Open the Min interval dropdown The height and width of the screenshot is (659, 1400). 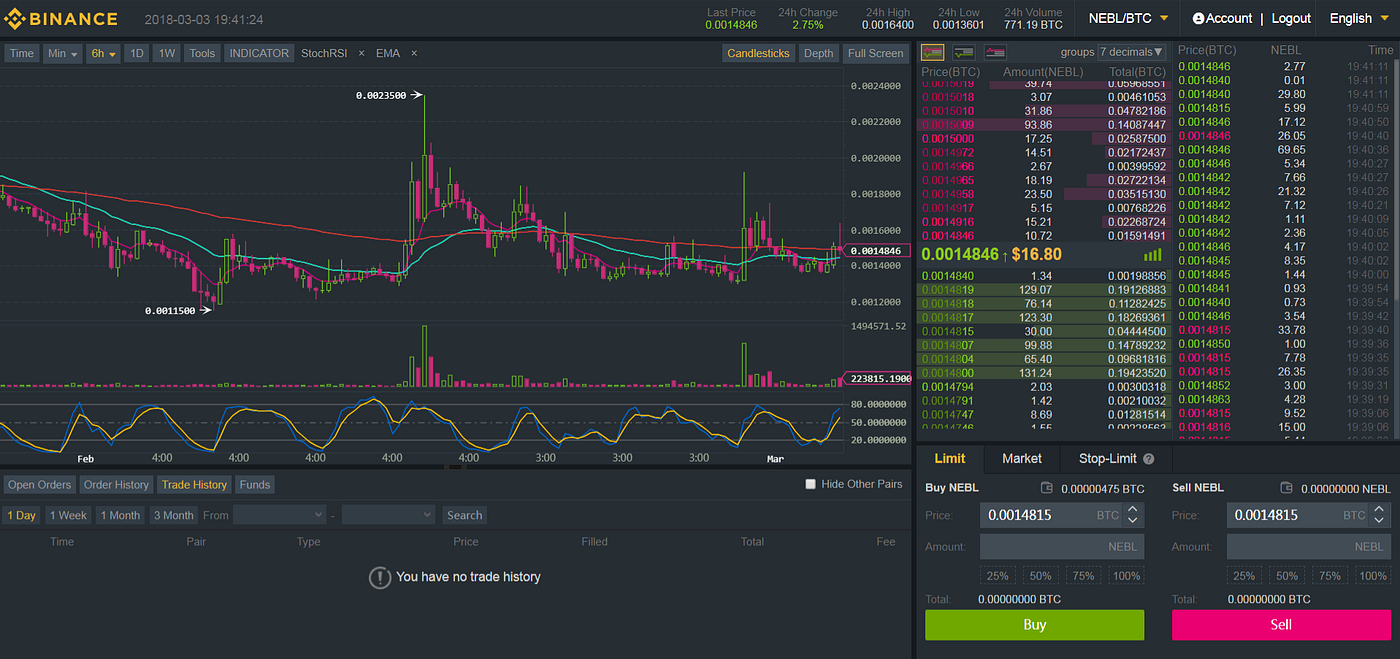coord(62,53)
